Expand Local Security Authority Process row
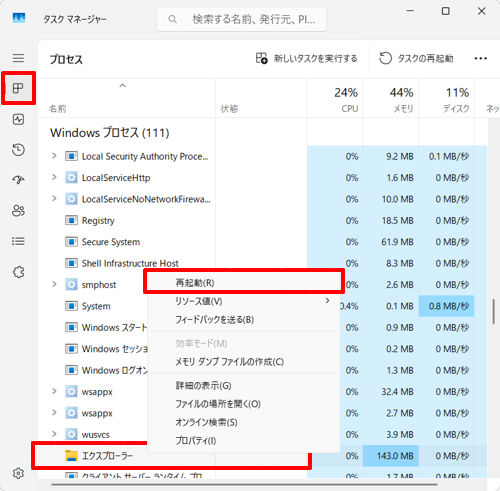 coord(54,156)
